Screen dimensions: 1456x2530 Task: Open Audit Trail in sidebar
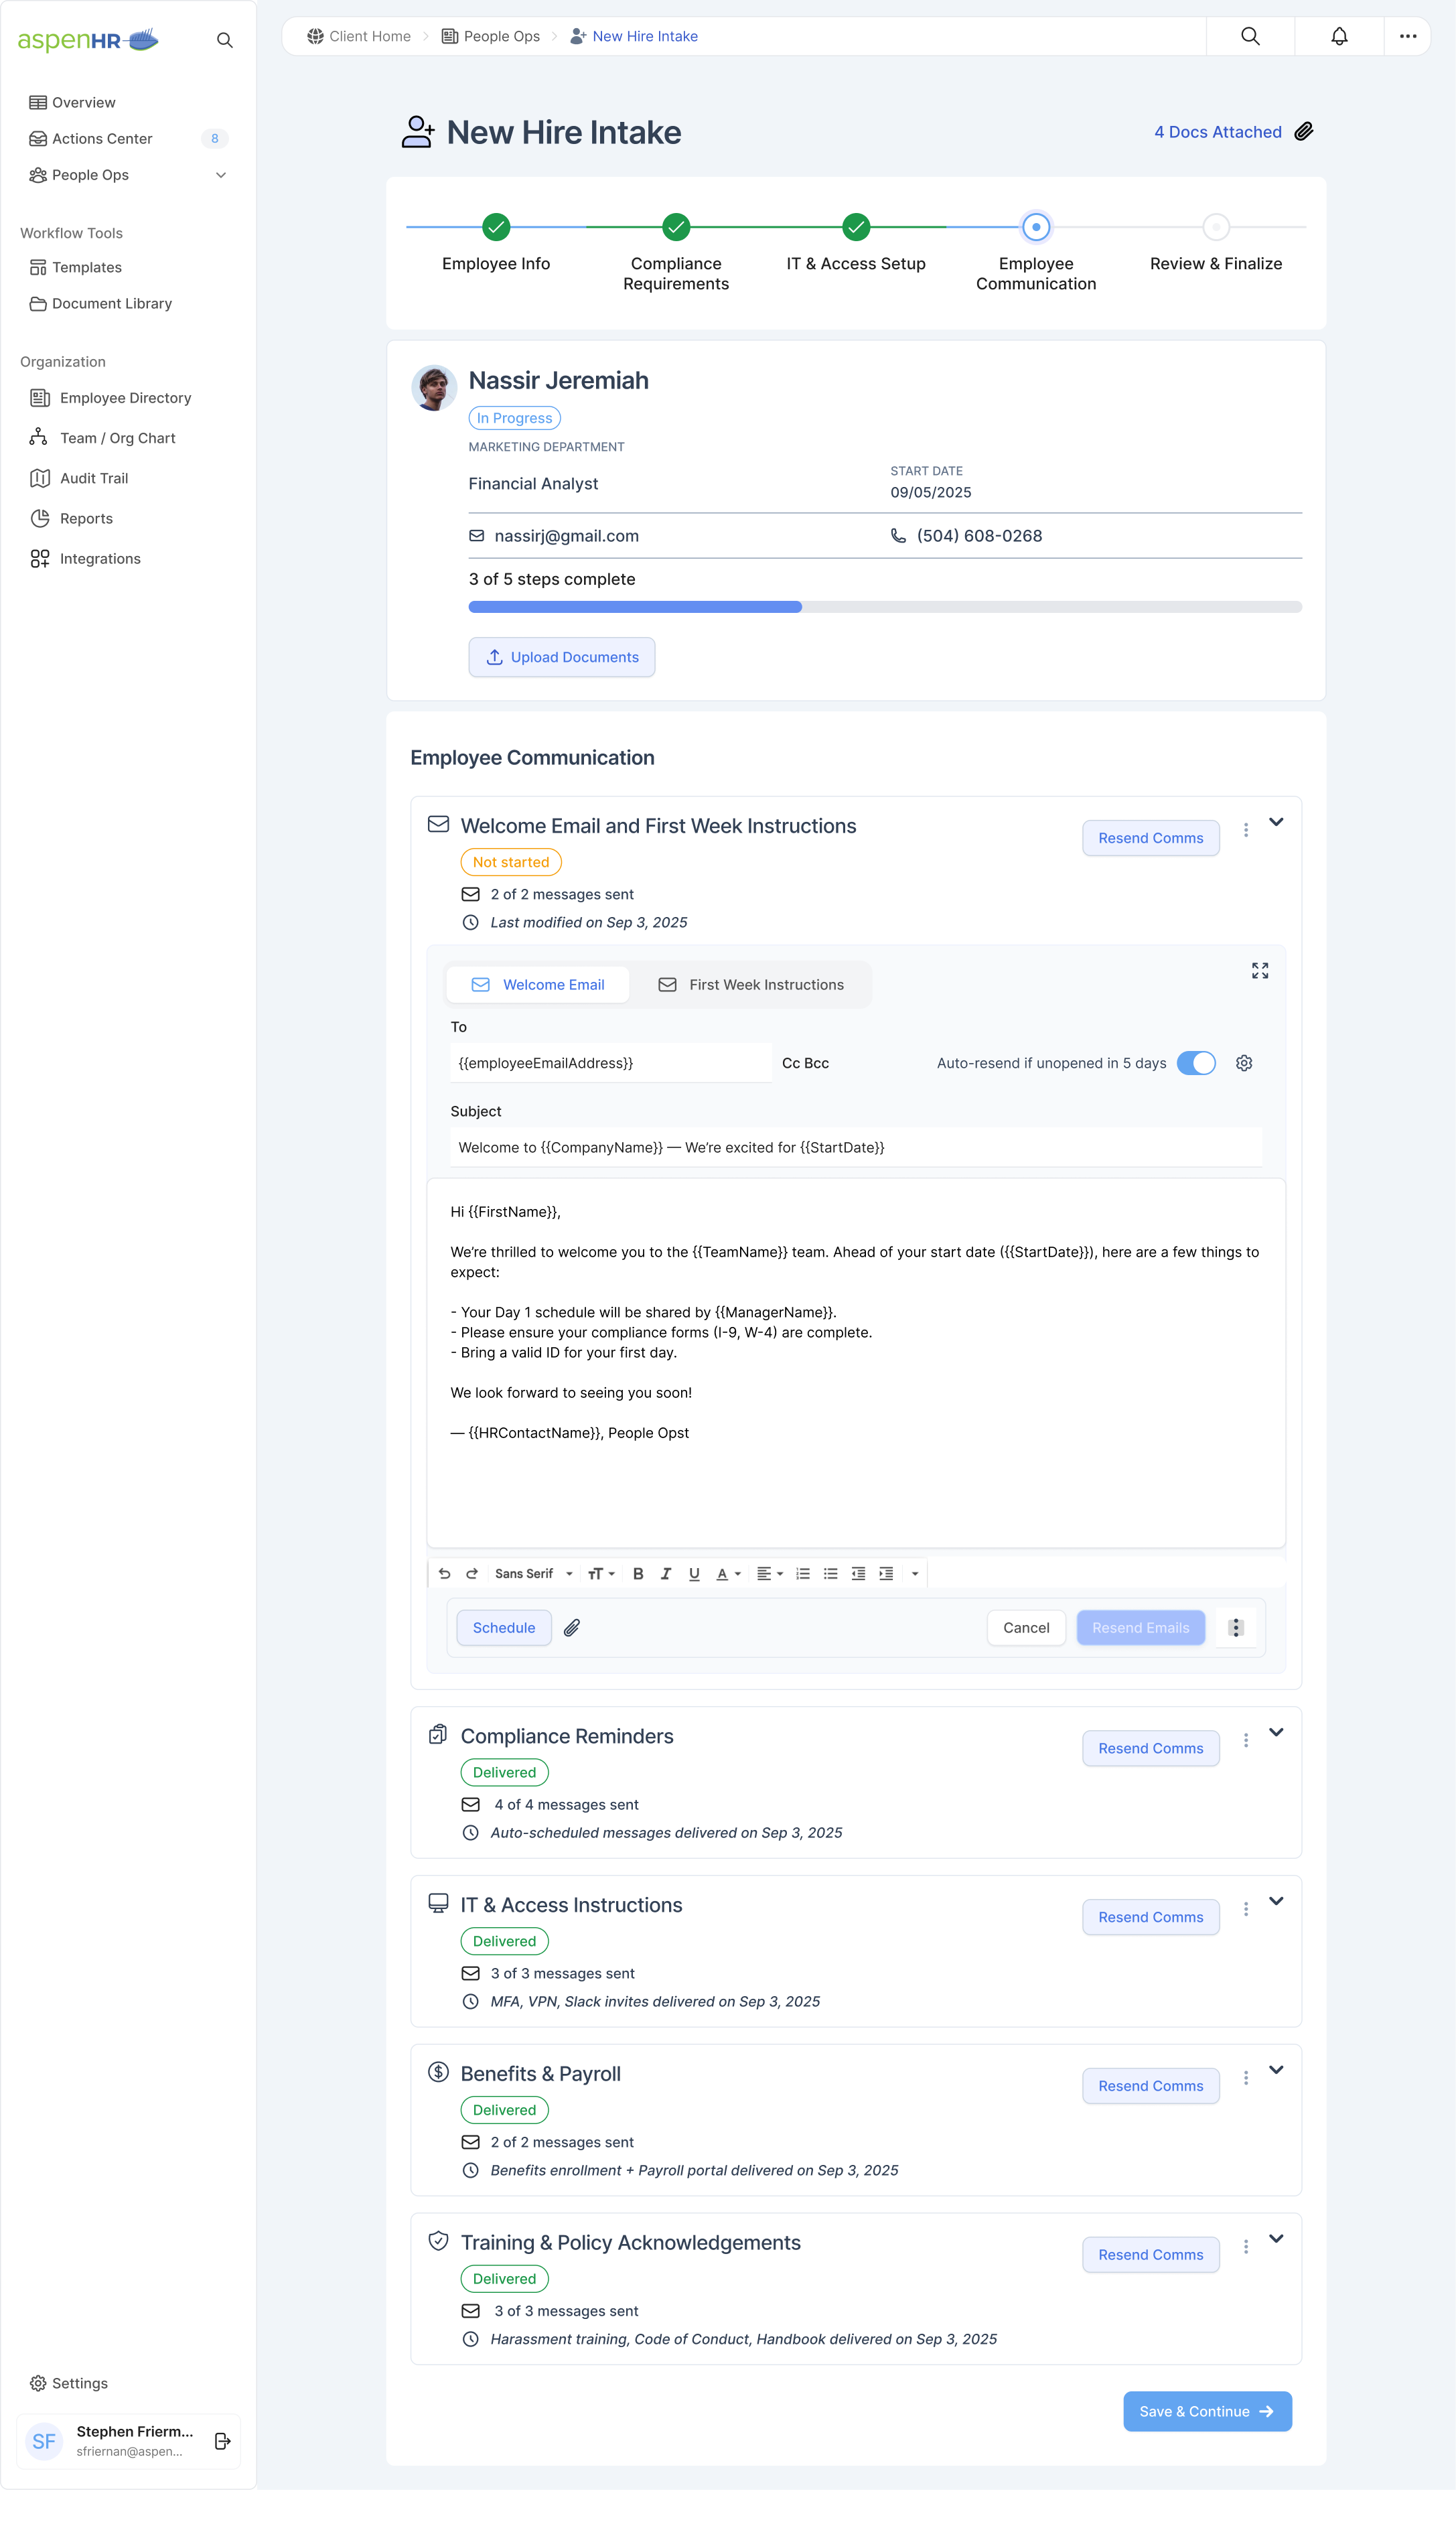[x=93, y=478]
